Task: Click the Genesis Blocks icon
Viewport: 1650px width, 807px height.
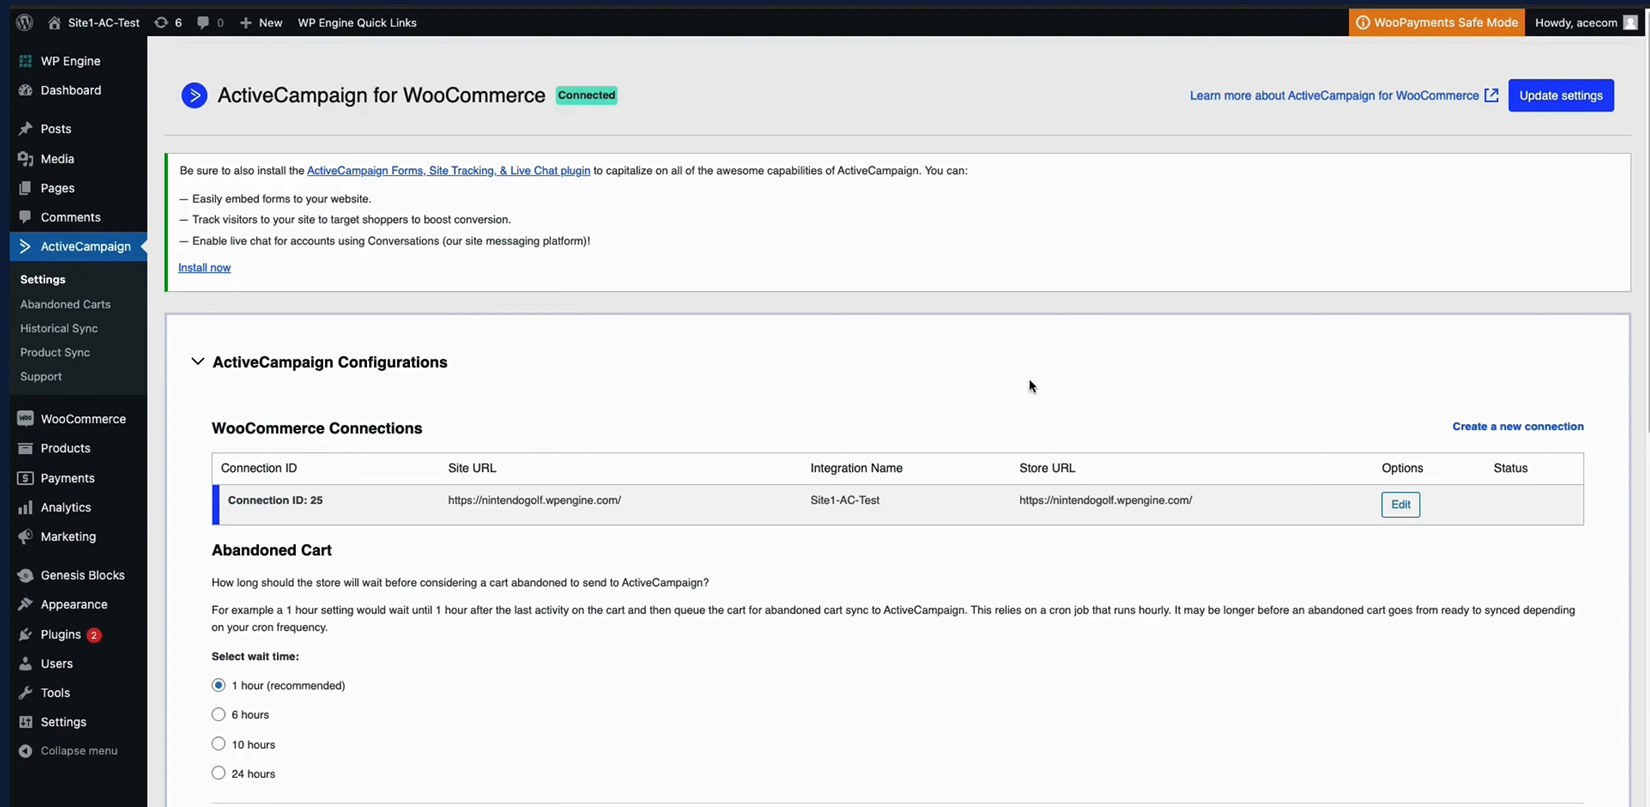Action: 25,575
